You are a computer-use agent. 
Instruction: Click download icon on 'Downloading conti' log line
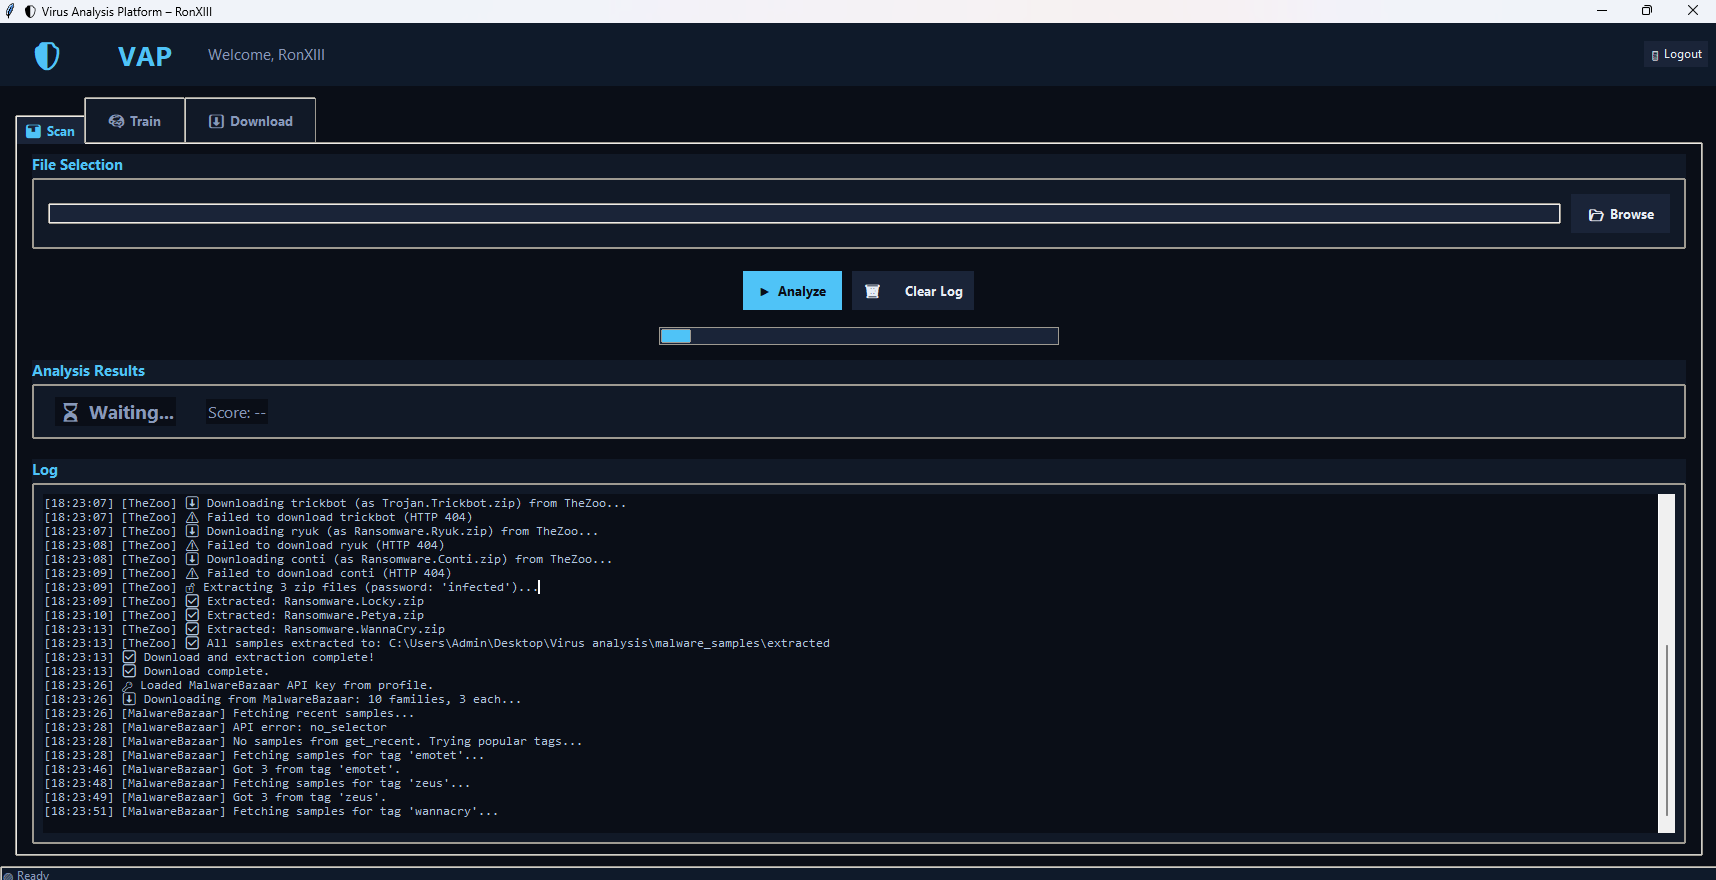click(x=192, y=559)
